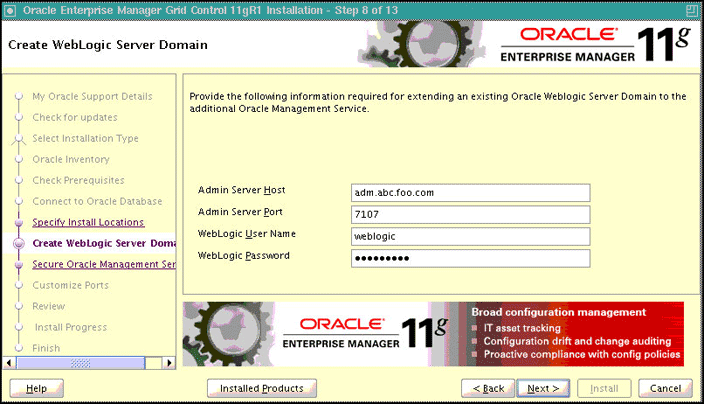Open the Secure Oracle Management Service step link
The image size is (704, 404).
(x=104, y=264)
